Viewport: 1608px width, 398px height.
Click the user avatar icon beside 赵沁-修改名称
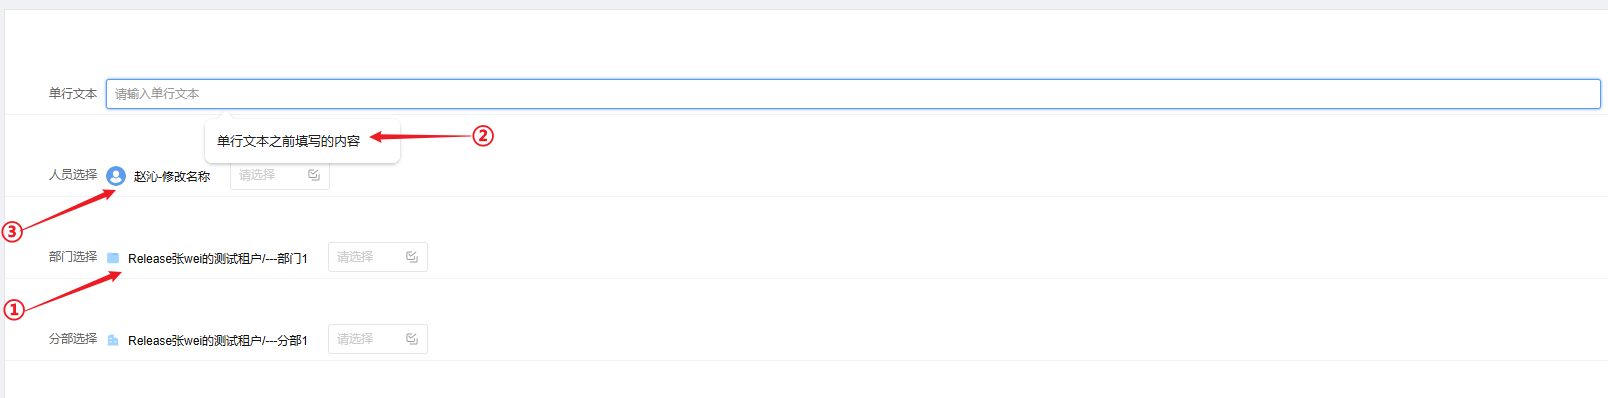pos(116,176)
